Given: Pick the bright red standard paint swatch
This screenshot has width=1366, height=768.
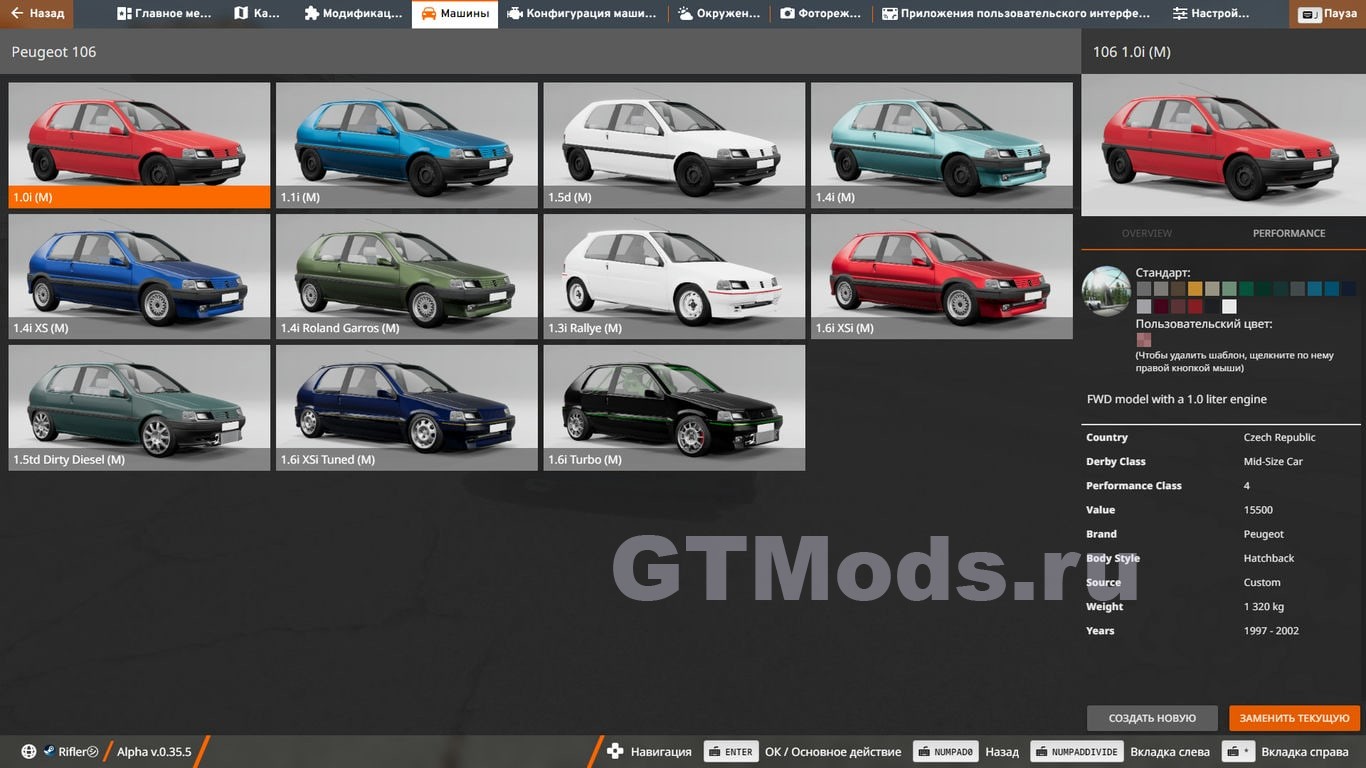Looking at the screenshot, I should coord(1195,307).
